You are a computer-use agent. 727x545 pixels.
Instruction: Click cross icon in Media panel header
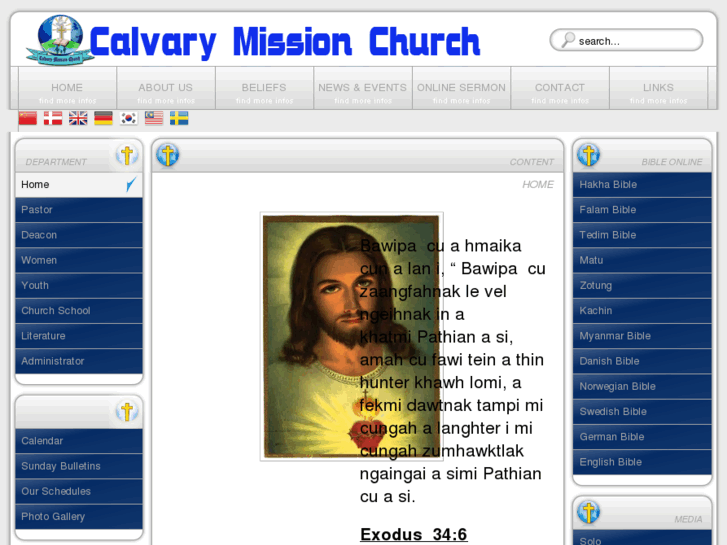[x=589, y=512]
